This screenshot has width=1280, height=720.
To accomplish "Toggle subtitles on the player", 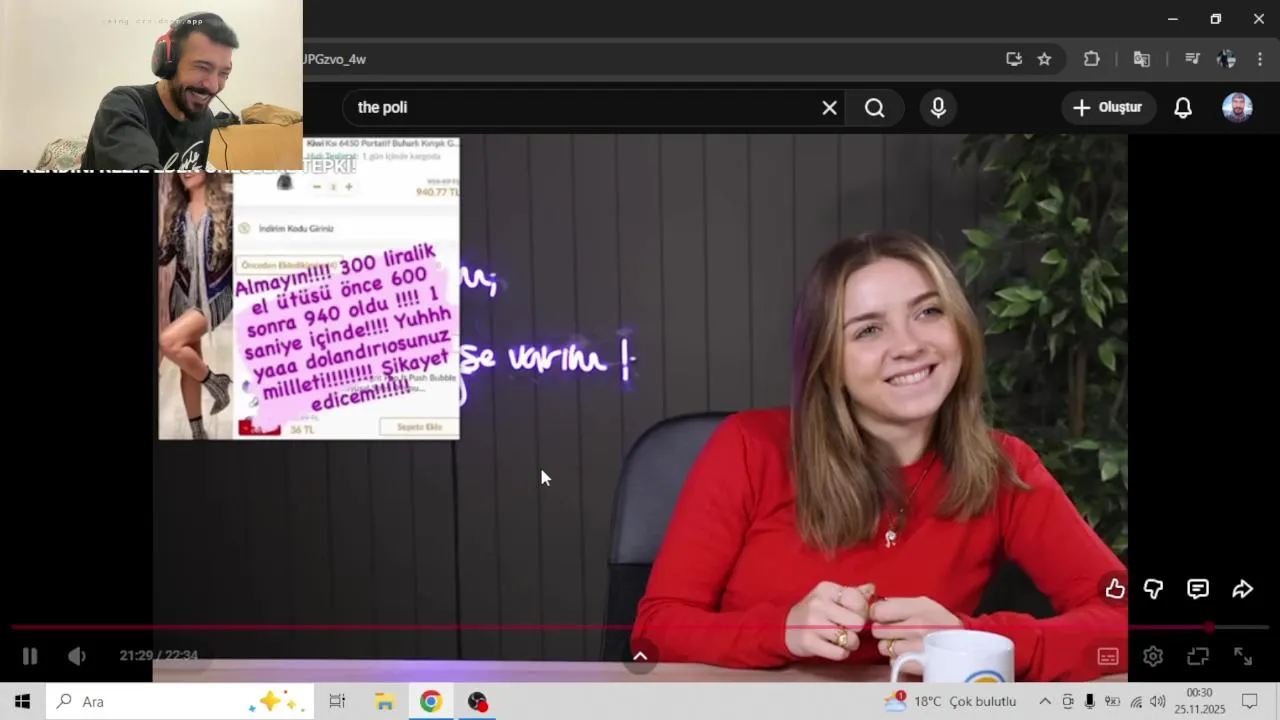I will point(1108,656).
